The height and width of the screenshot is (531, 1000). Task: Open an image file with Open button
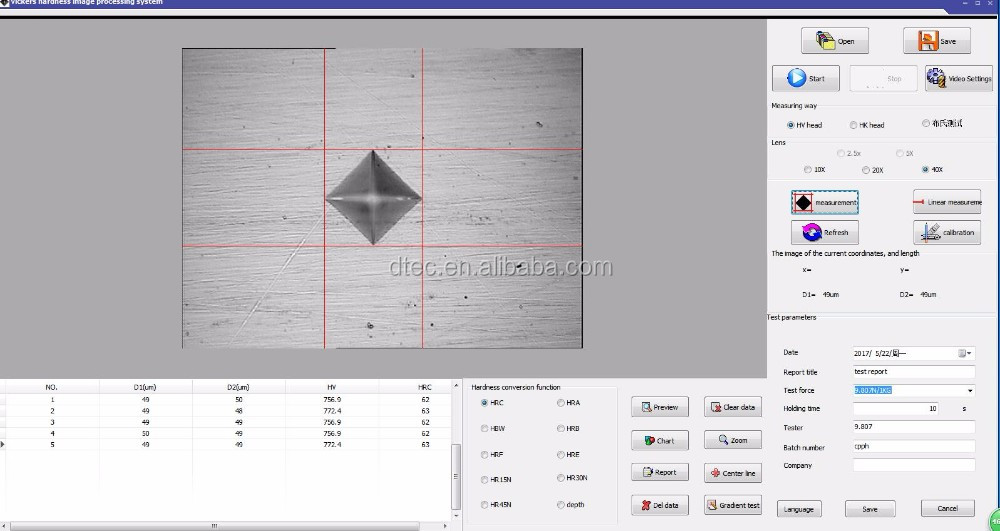pos(834,41)
